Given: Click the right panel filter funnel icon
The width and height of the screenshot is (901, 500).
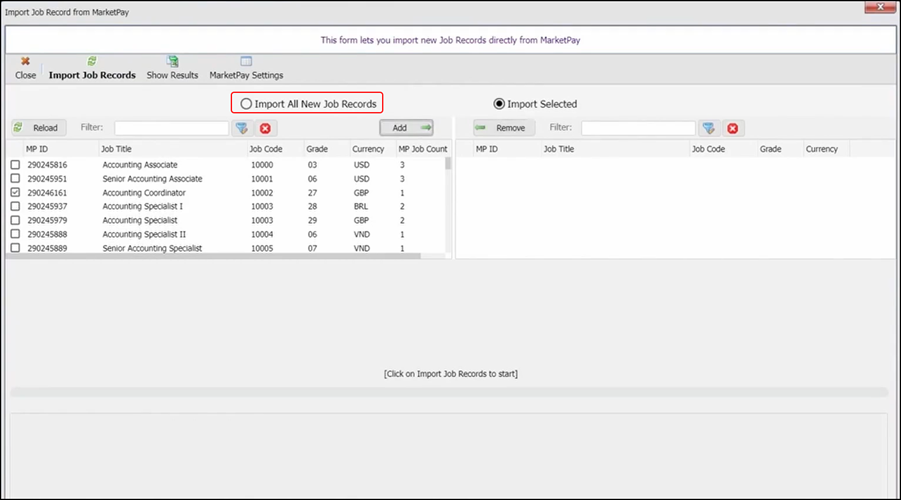Looking at the screenshot, I should coord(708,128).
